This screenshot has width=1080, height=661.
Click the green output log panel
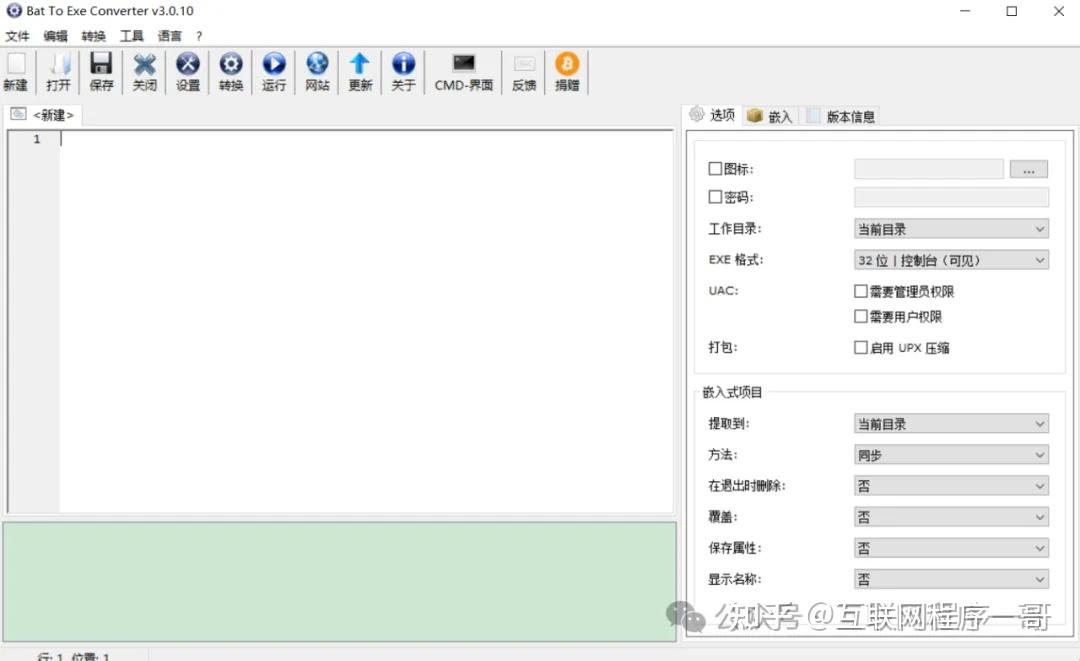340,582
